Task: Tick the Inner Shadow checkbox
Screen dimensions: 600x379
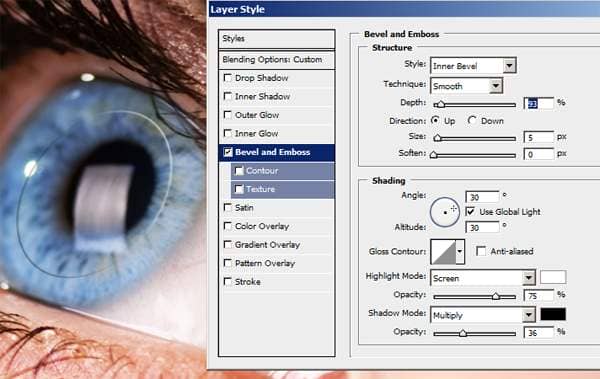Action: point(228,96)
